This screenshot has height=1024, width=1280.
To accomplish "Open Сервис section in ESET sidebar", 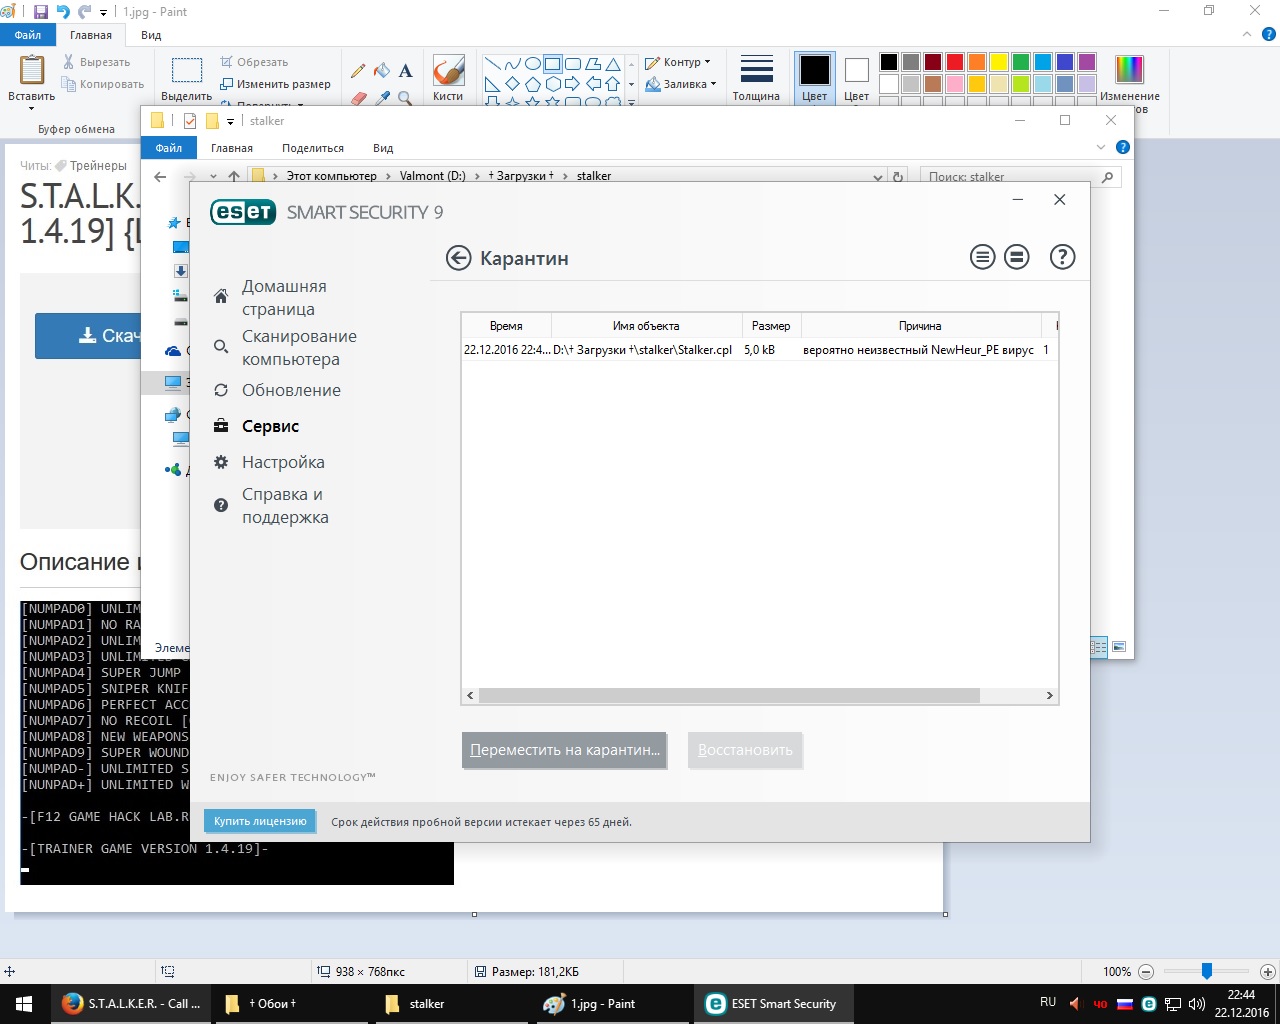I will (x=270, y=426).
